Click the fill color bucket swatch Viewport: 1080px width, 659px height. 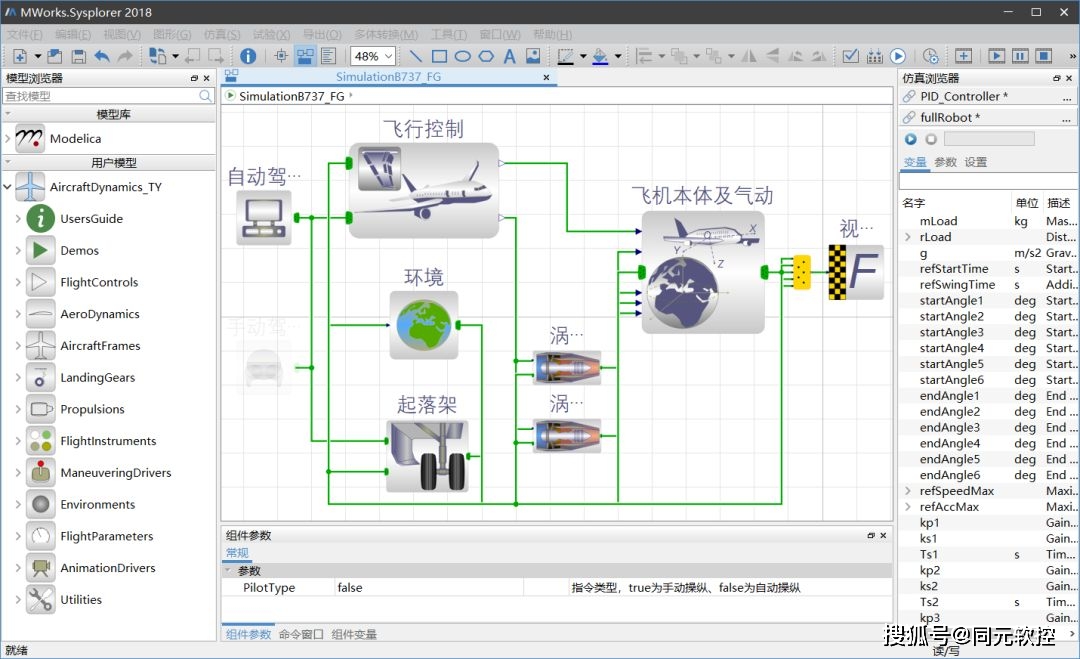tap(600, 56)
